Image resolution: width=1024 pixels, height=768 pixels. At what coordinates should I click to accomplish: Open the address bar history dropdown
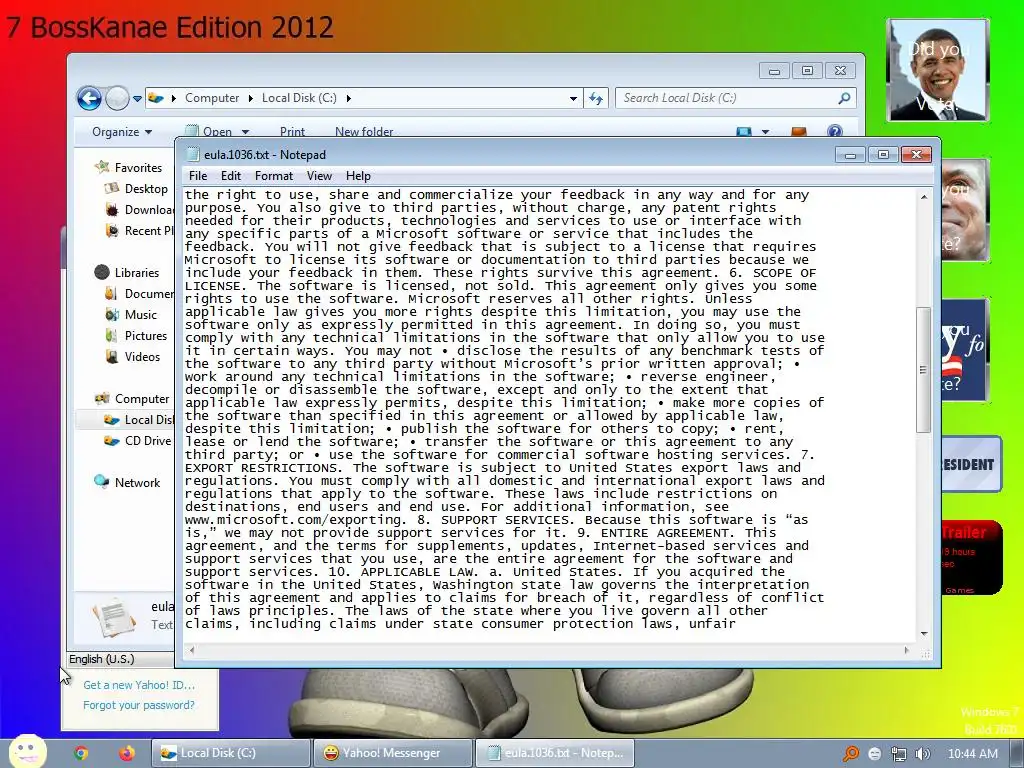[x=573, y=99]
